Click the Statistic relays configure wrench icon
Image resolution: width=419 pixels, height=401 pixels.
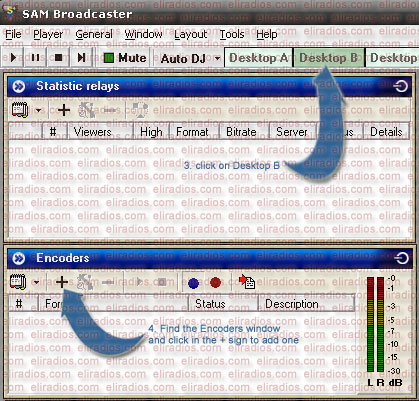(87, 110)
